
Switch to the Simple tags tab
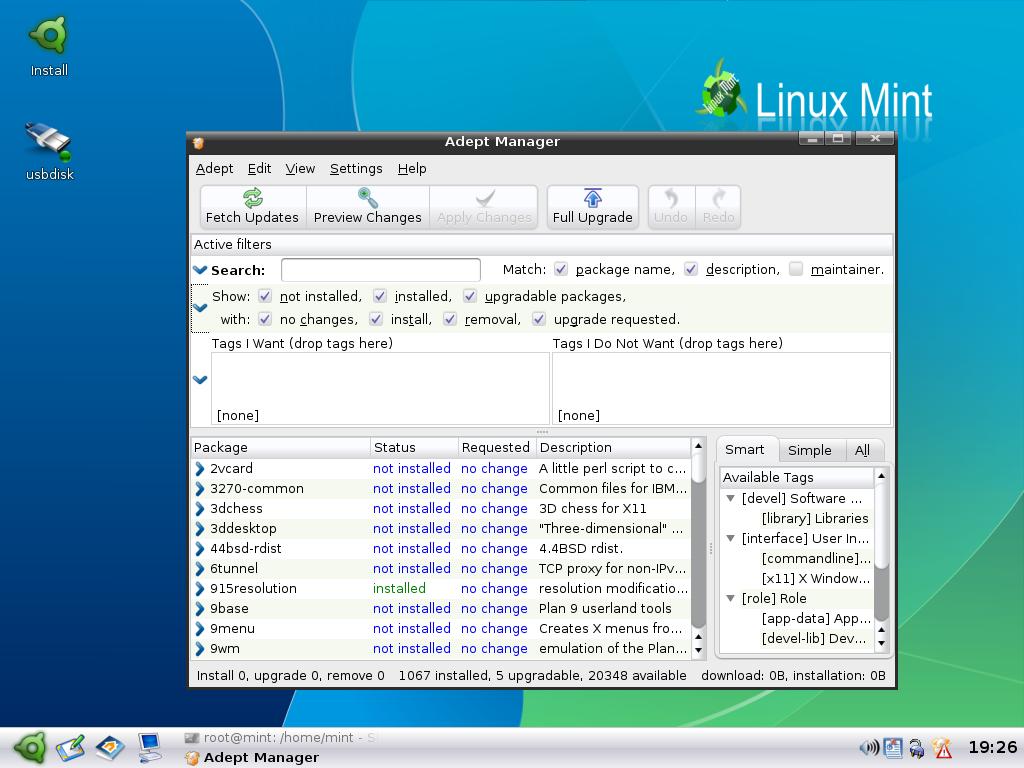click(809, 450)
